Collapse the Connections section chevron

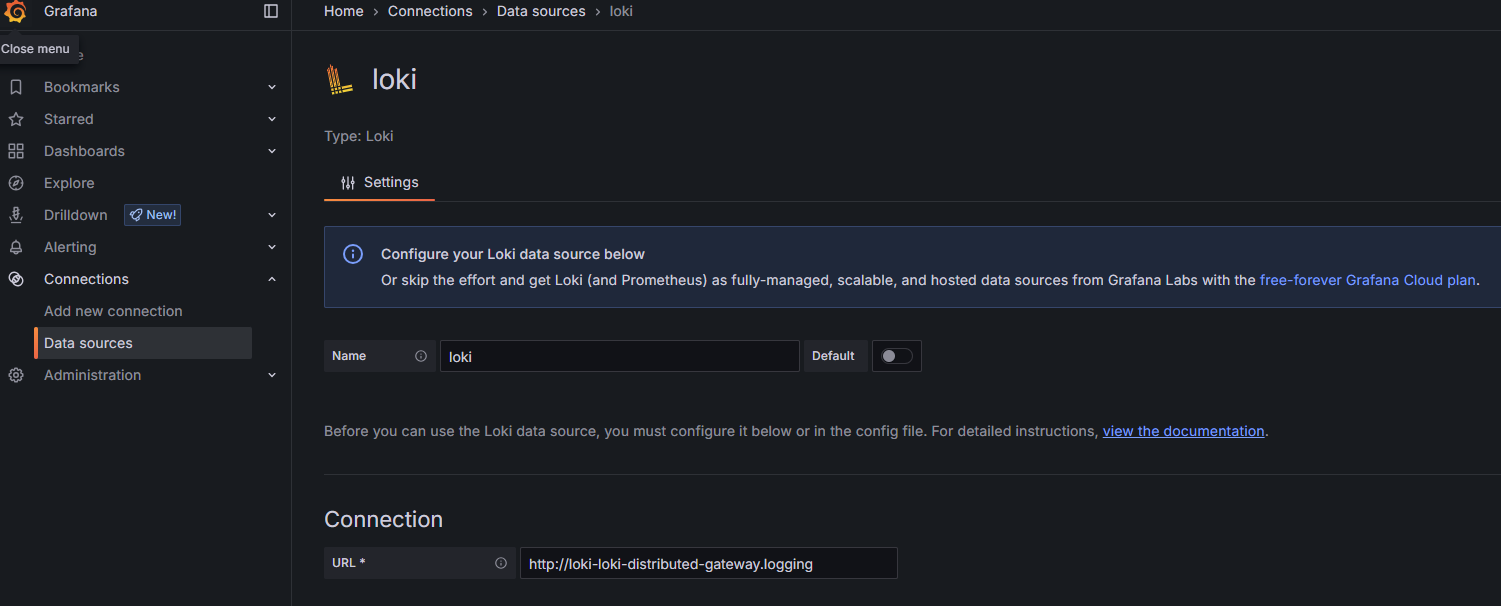pos(272,279)
